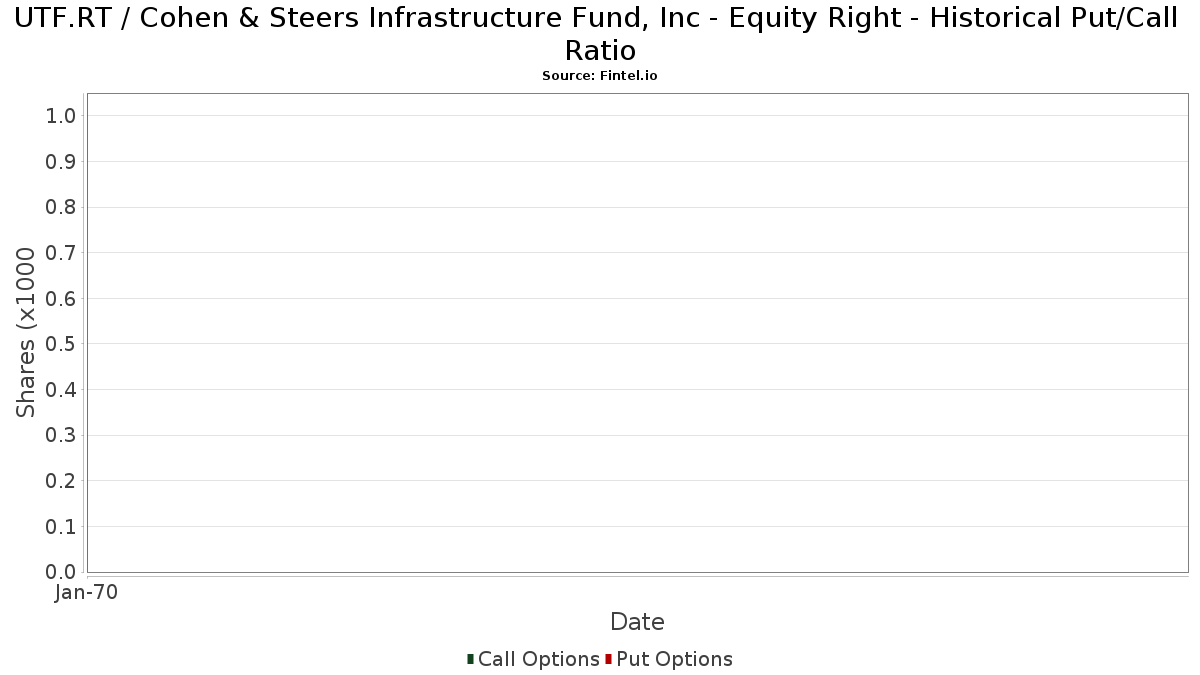The image size is (1200, 675).
Task: Click the Shares (x1000 y-axis title
Action: point(26,333)
